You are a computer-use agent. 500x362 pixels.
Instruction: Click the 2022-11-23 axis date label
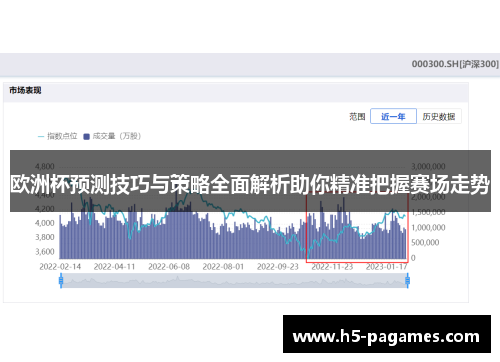coord(332,267)
